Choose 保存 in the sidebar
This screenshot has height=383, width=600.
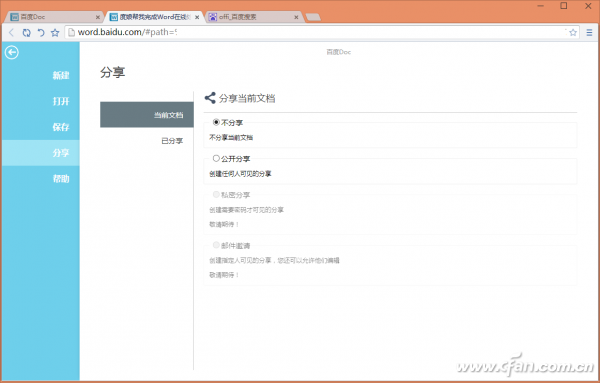[41, 127]
